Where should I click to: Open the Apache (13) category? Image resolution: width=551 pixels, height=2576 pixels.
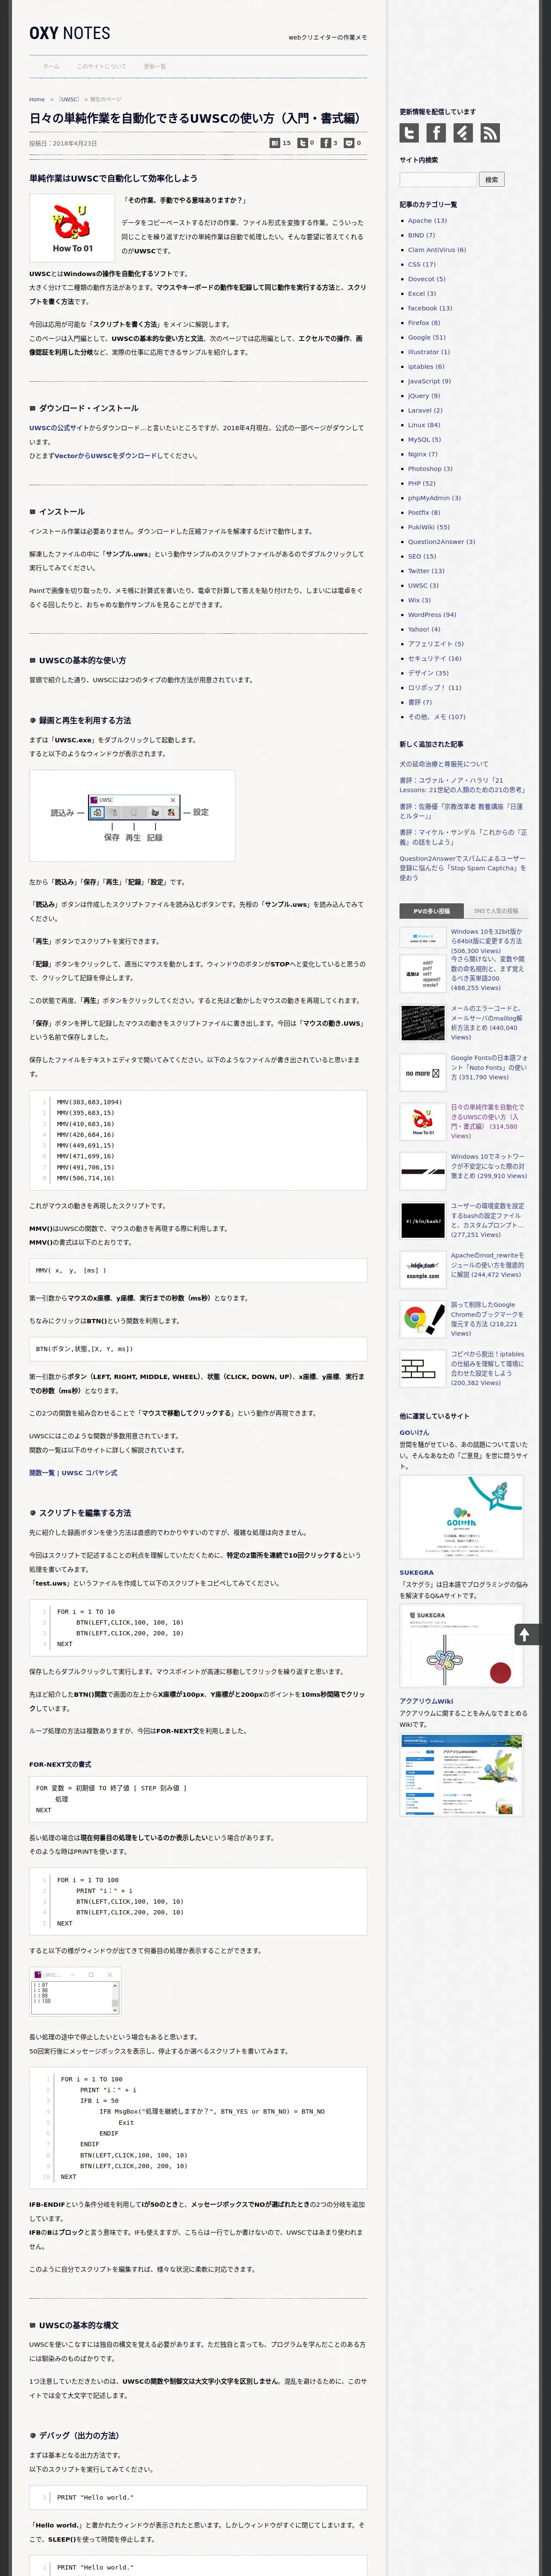click(427, 221)
